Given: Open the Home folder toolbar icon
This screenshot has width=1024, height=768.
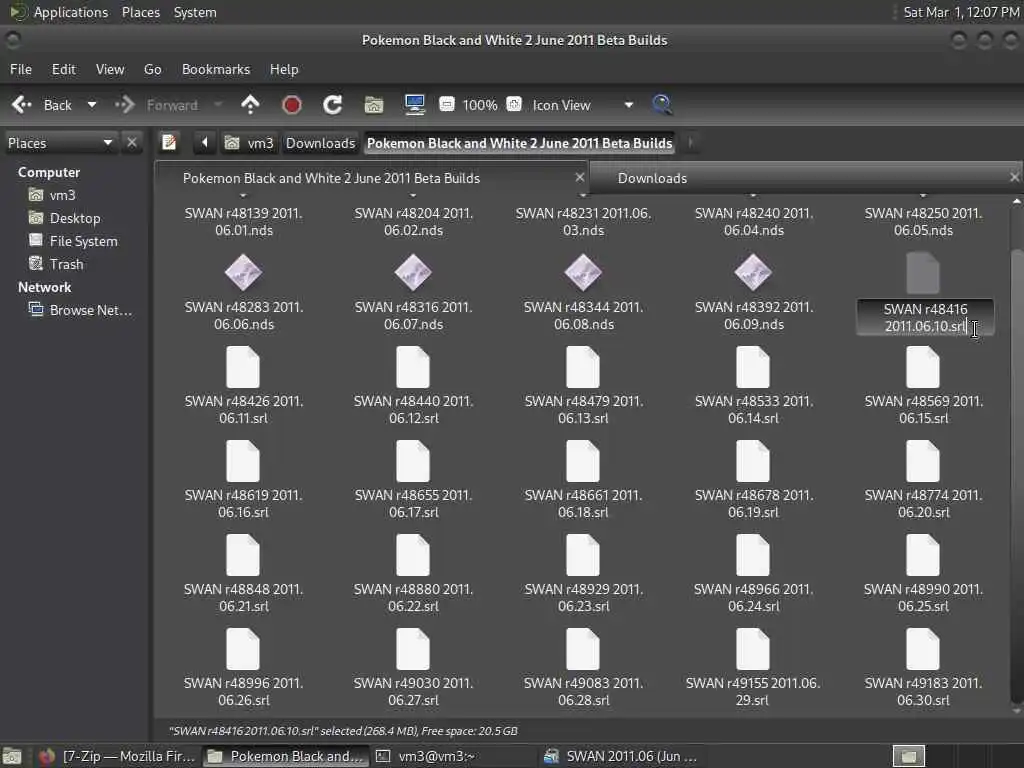Looking at the screenshot, I should click(374, 104).
